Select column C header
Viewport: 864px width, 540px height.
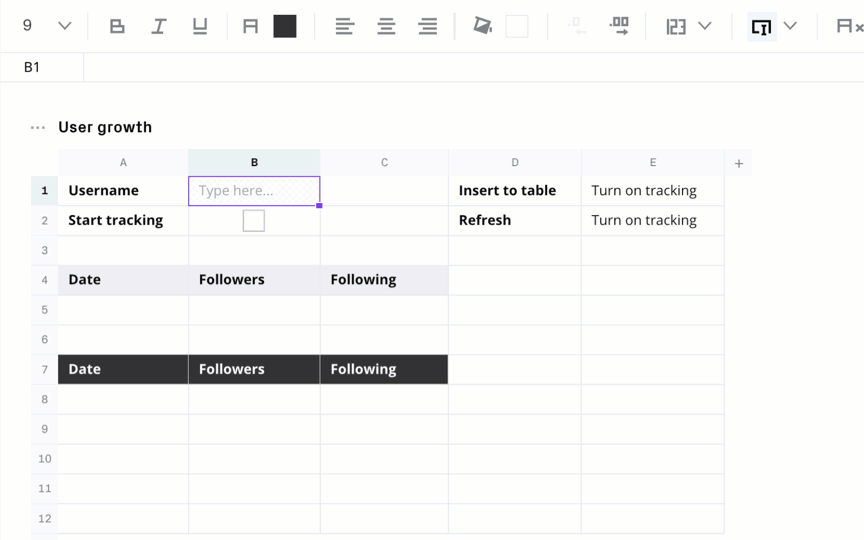click(384, 163)
